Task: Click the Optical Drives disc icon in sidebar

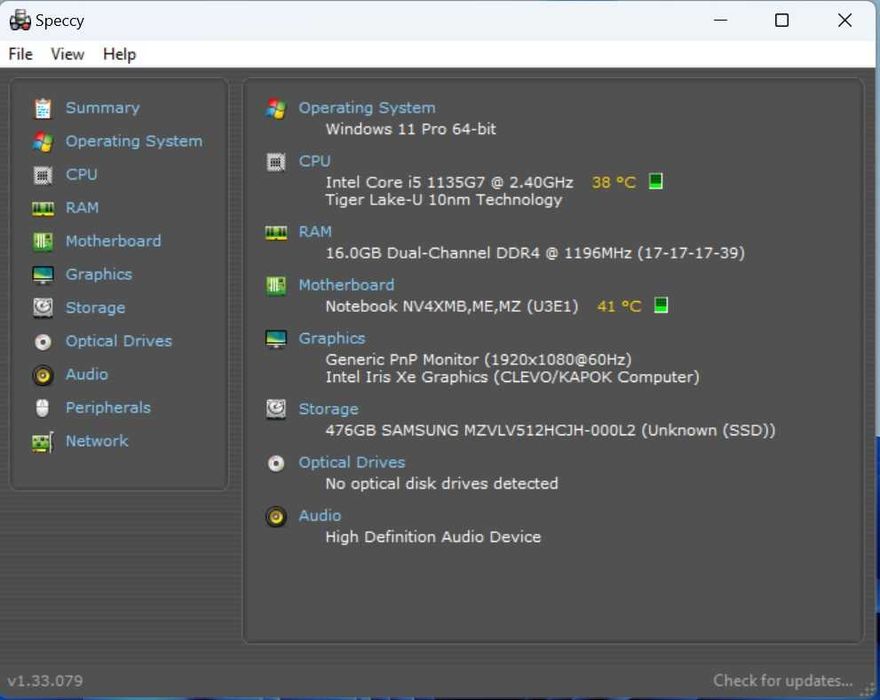Action: click(43, 342)
